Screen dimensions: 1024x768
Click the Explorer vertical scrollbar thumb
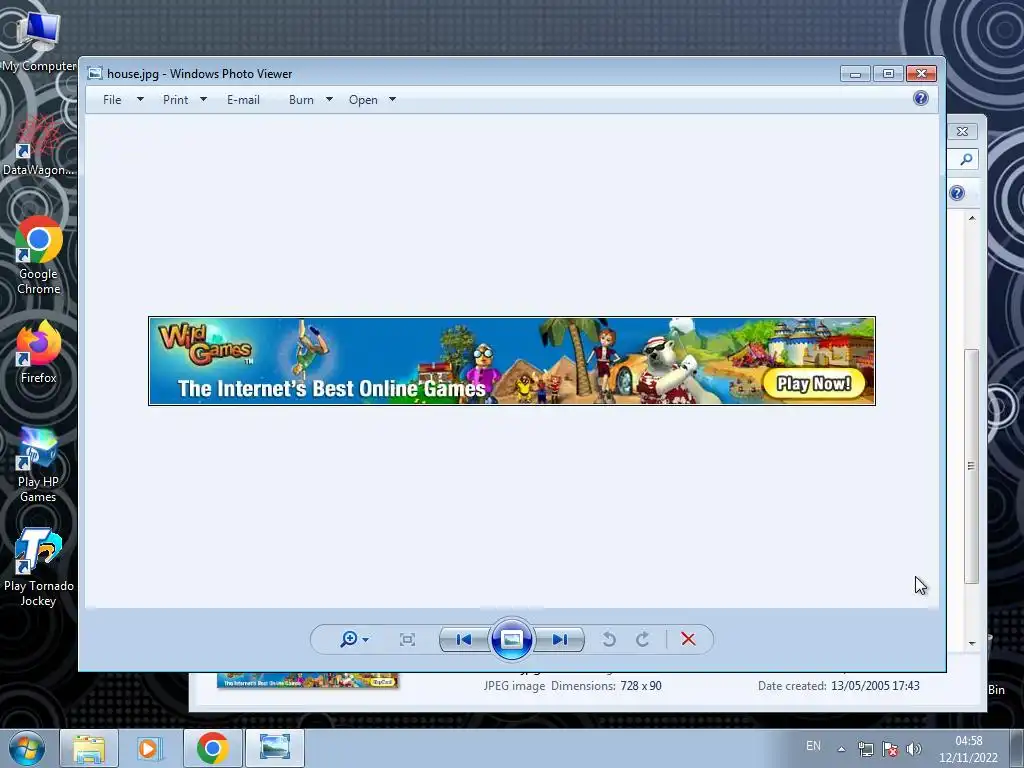(x=972, y=466)
